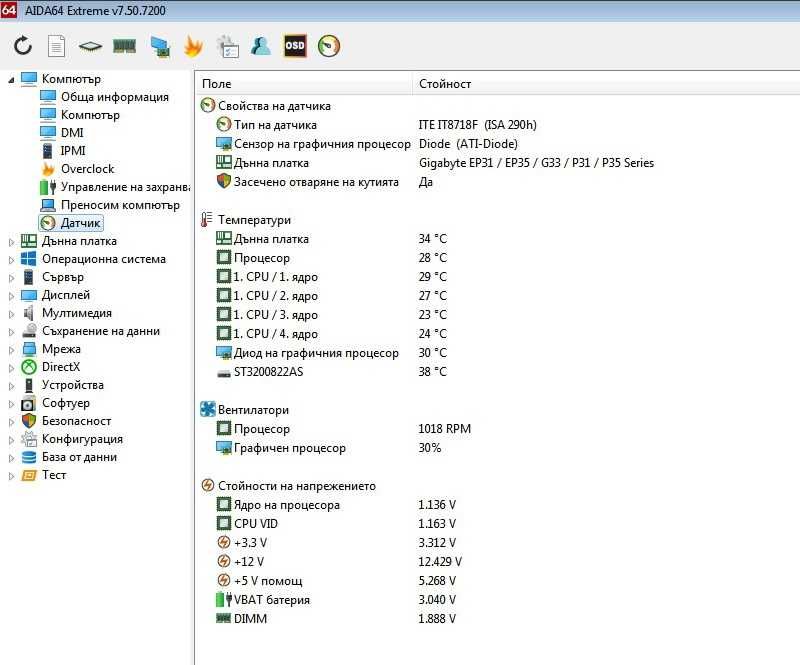The width and height of the screenshot is (800, 665).
Task: Click the AIDA64 app icon in title bar
Action: coord(9,10)
